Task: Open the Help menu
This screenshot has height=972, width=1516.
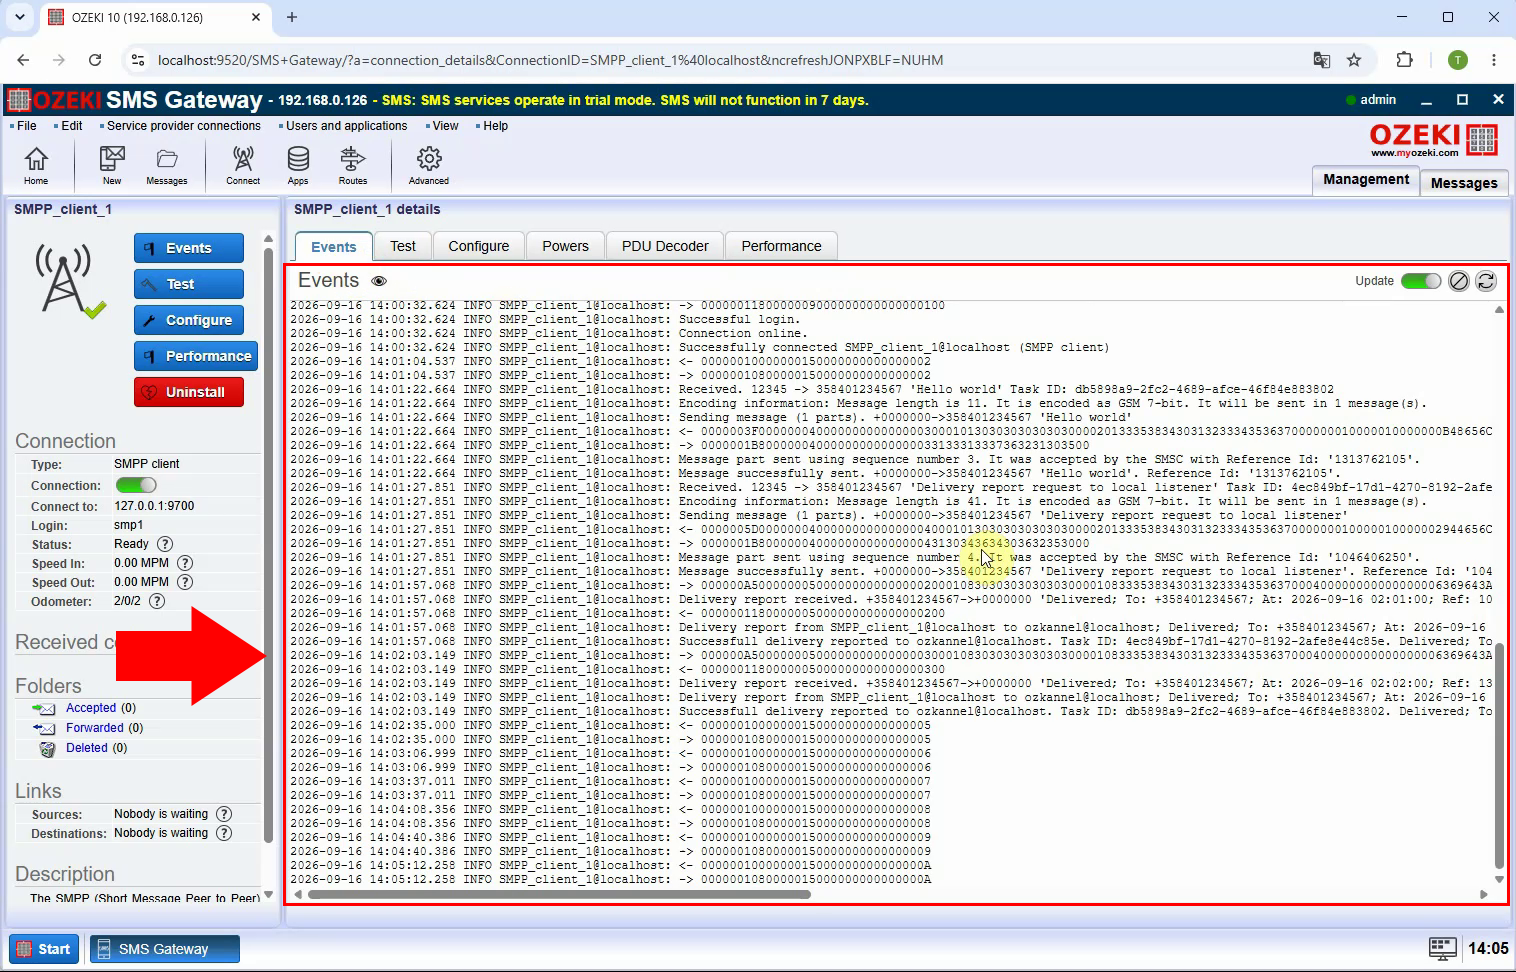Action: (x=495, y=126)
